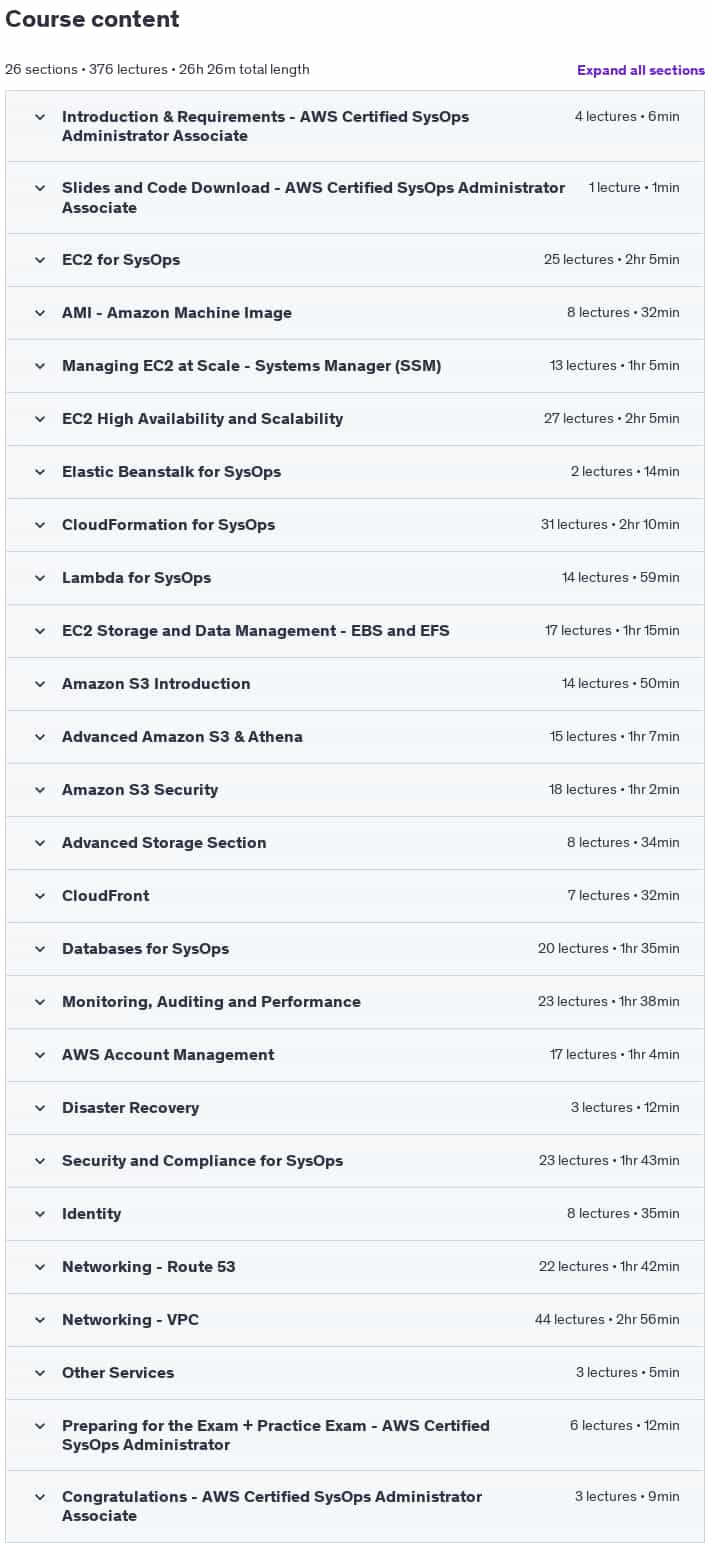The height and width of the screenshot is (1543, 705).
Task: Expand Databases for SysOps chevron
Action: click(x=40, y=949)
